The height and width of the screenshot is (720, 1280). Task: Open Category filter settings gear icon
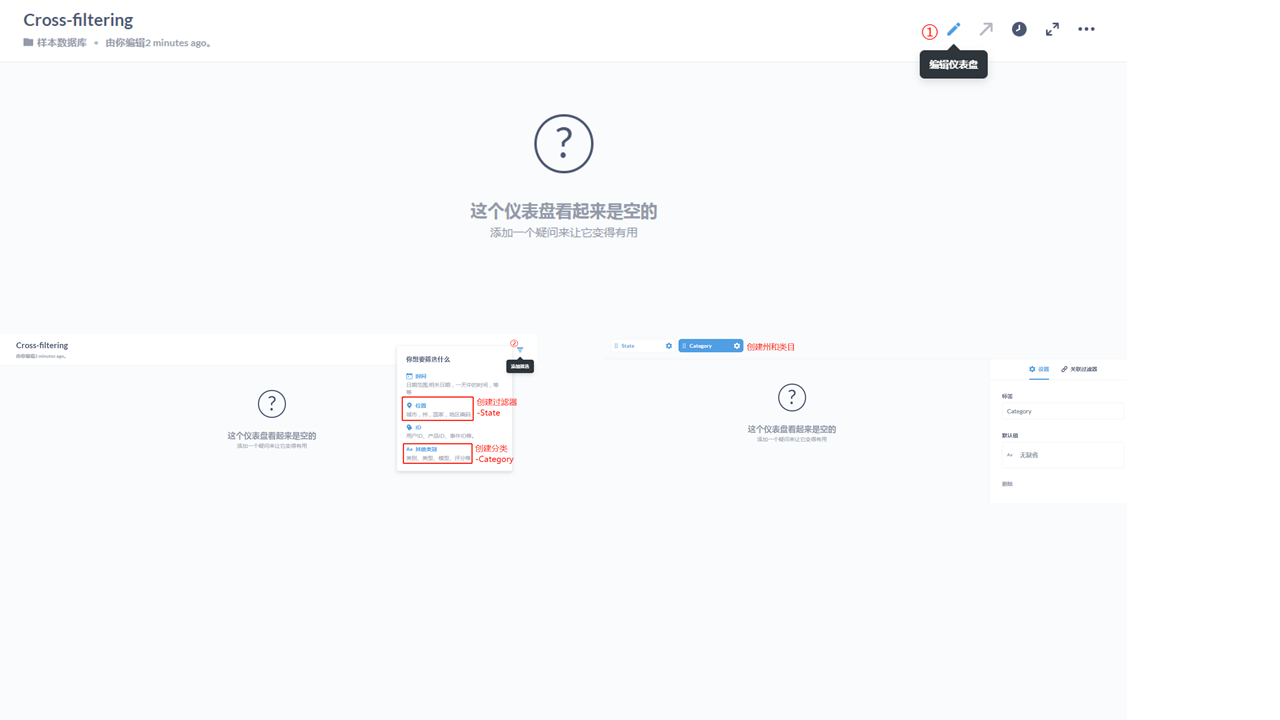[736, 345]
